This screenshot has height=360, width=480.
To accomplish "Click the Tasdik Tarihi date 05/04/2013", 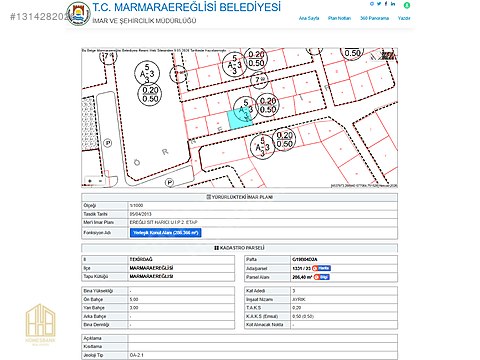I will pyautogui.click(x=140, y=214).
